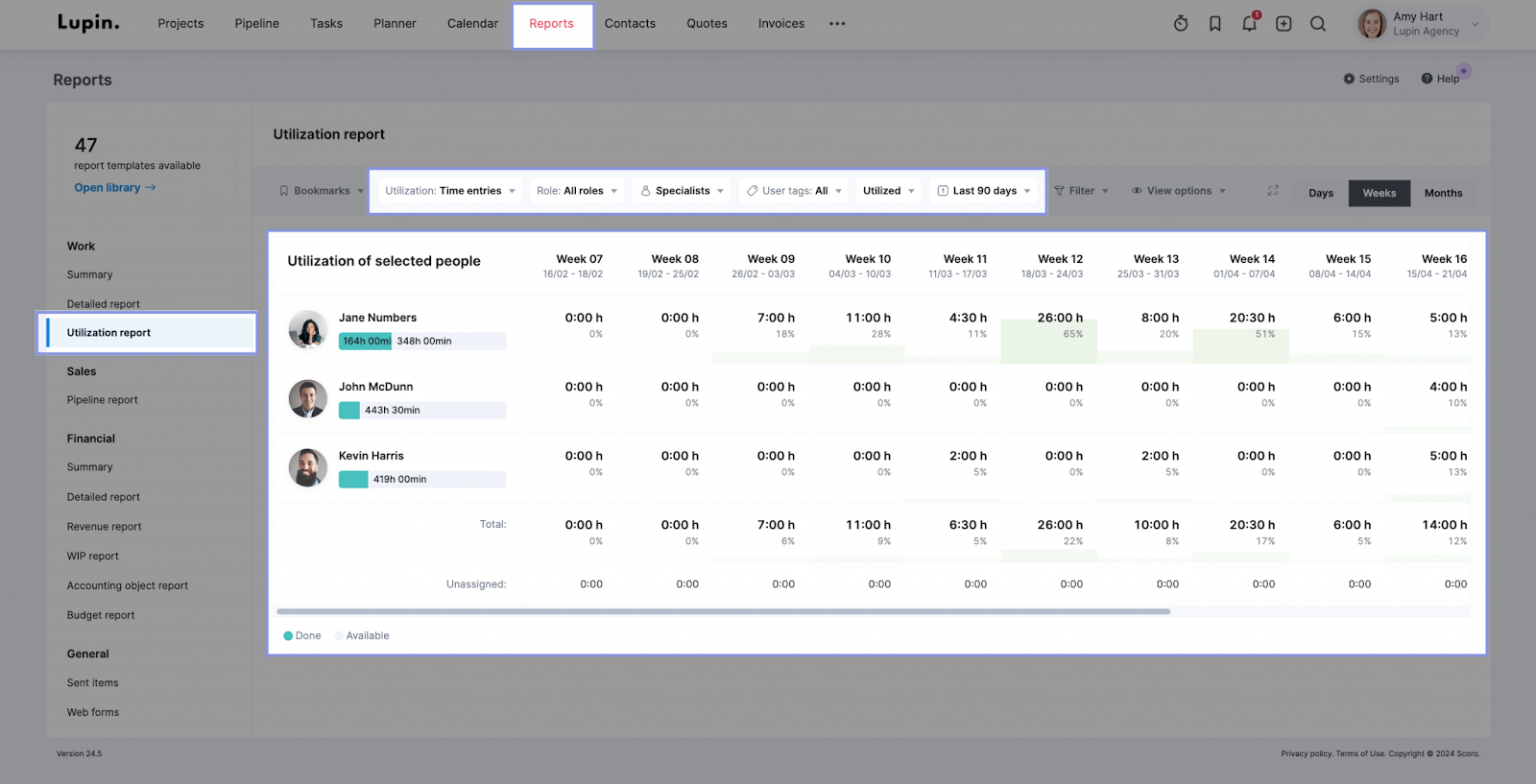Viewport: 1536px width, 784px height.
Task: Go to the Planner tab
Action: tap(394, 23)
